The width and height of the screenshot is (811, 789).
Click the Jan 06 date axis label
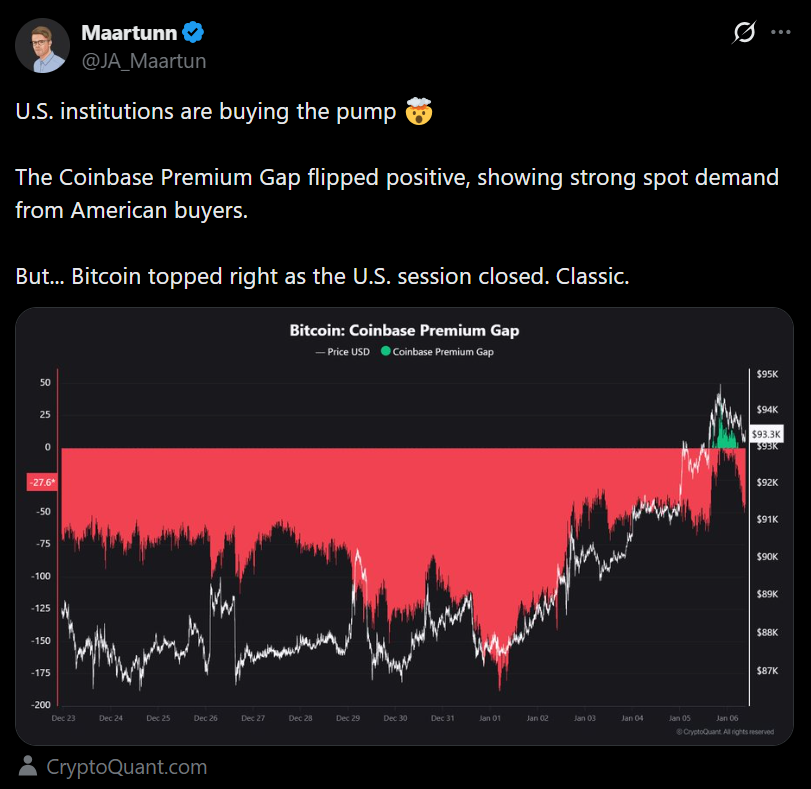(727, 718)
